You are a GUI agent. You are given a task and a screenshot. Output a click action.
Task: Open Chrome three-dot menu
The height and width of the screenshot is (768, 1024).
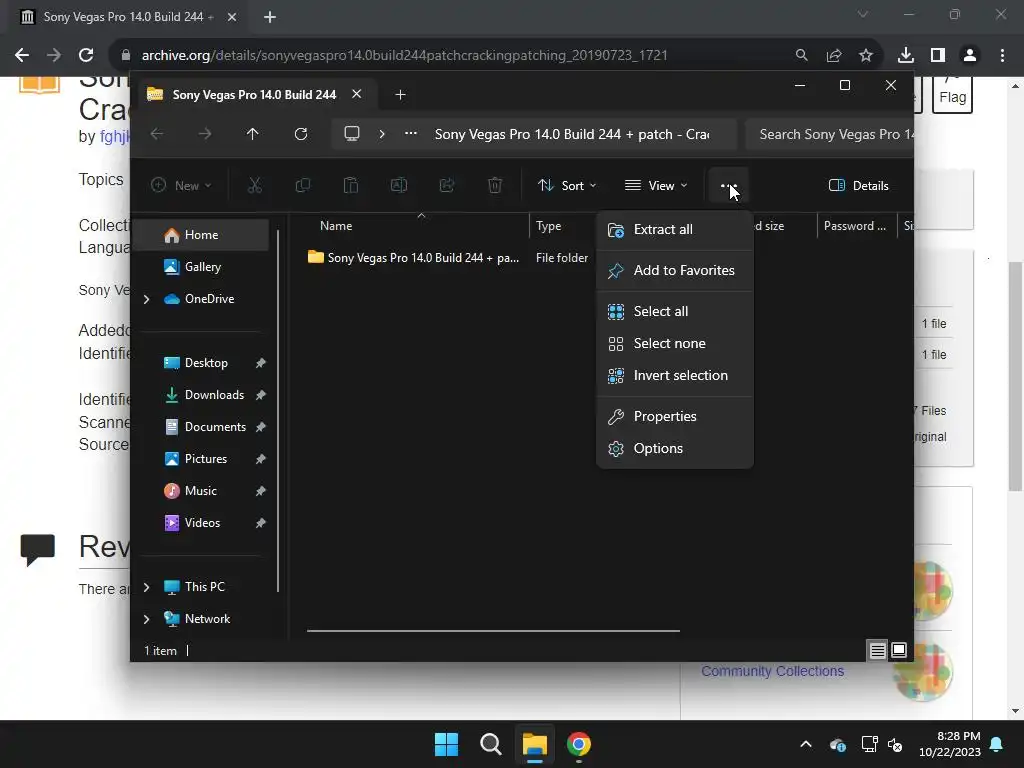click(x=1002, y=56)
